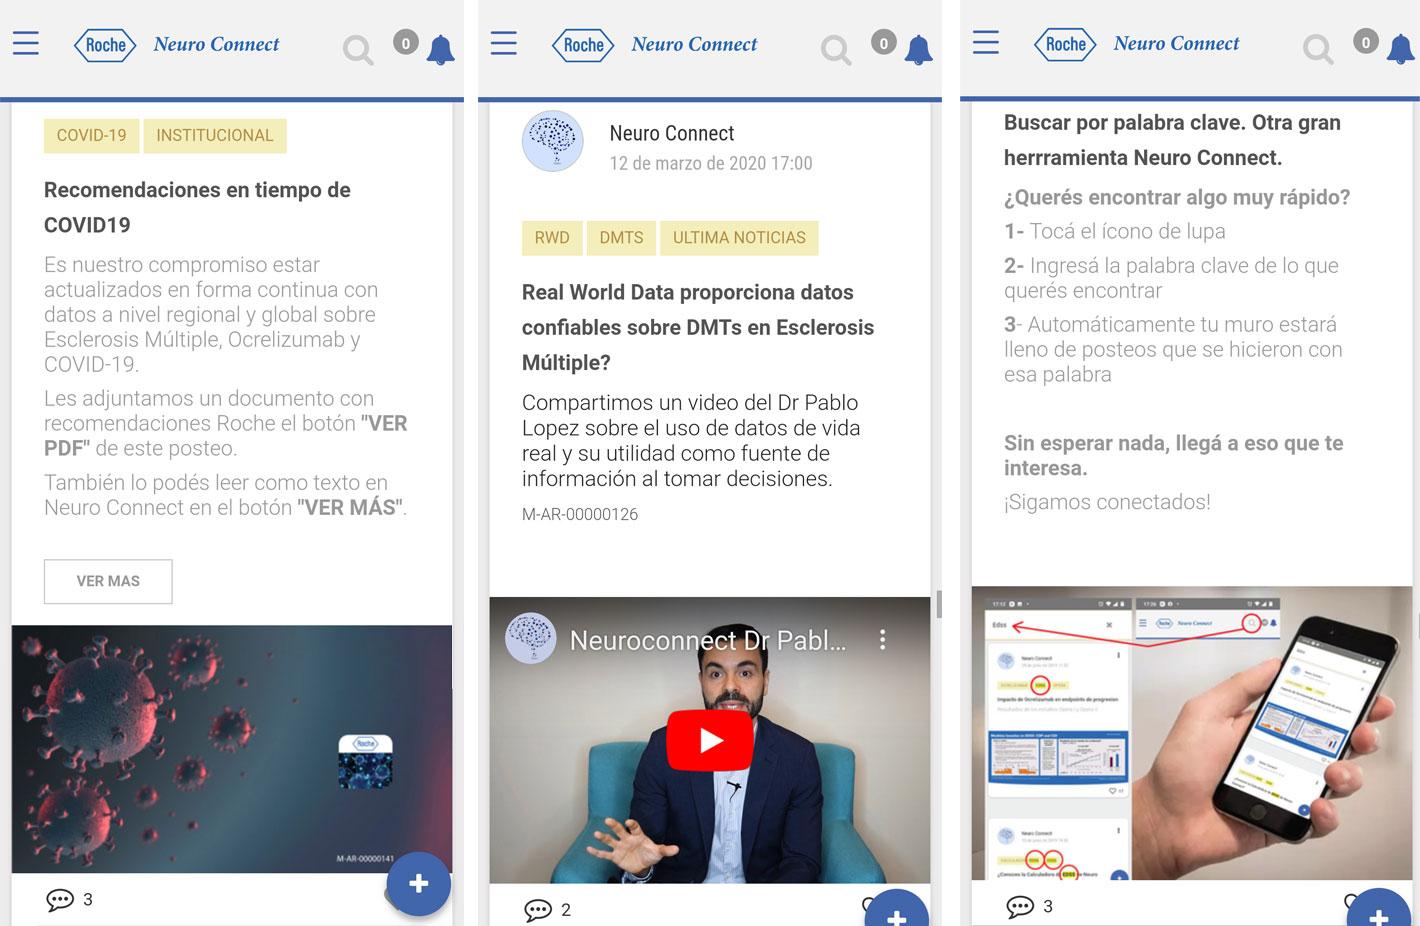
Task: Open notifications bell in left screen
Action: pyautogui.click(x=441, y=50)
